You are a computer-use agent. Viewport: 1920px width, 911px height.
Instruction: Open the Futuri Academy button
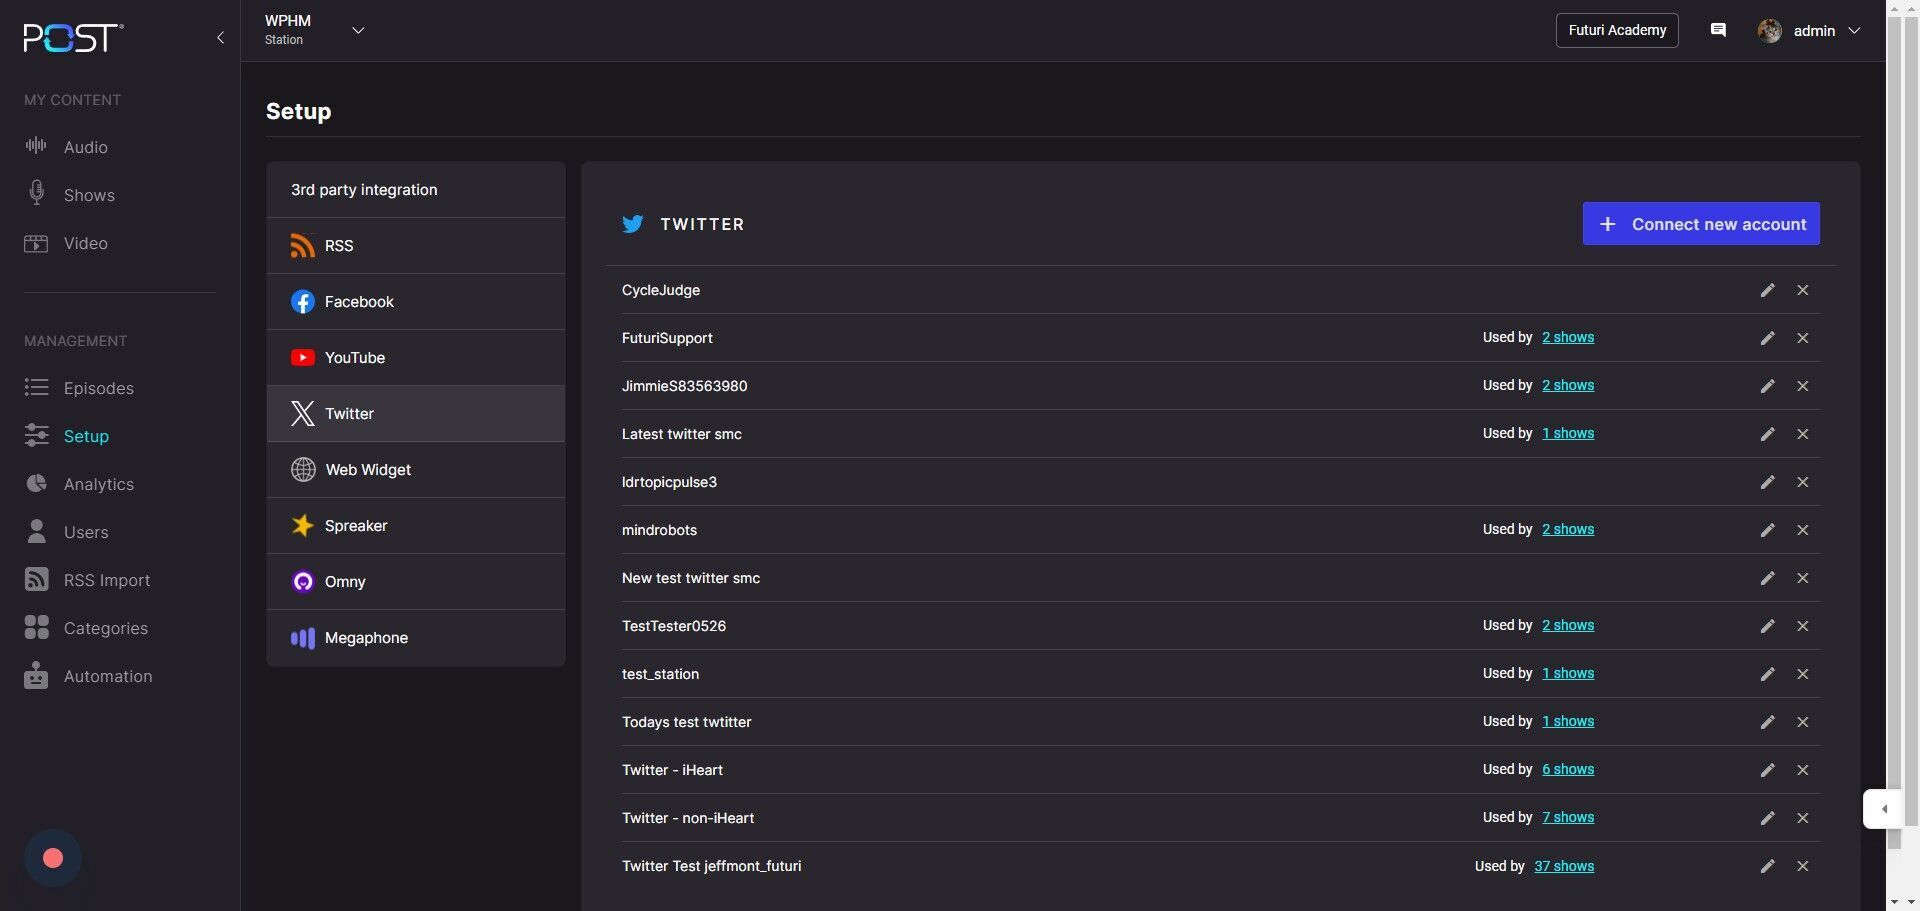point(1616,30)
